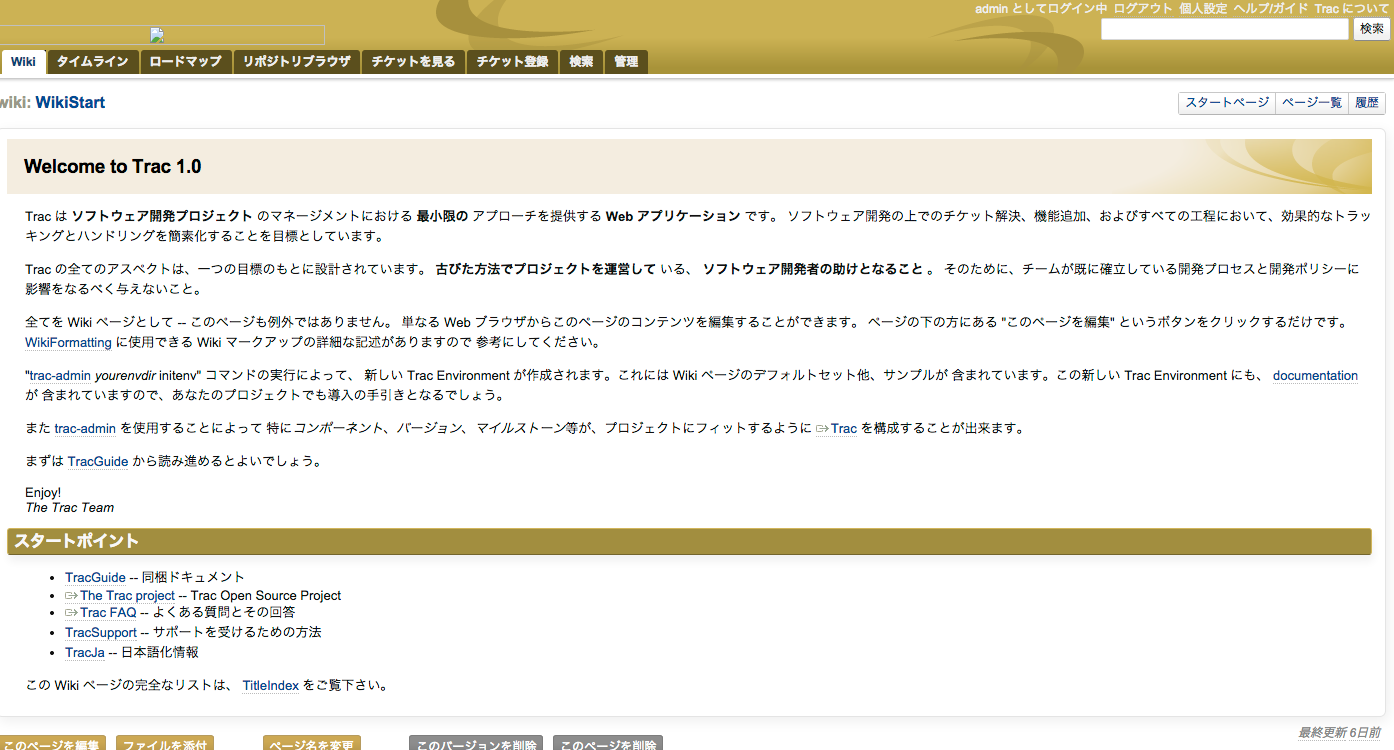Open the ページ一覧 page index
Screen dimensions: 1394x750
(1312, 102)
